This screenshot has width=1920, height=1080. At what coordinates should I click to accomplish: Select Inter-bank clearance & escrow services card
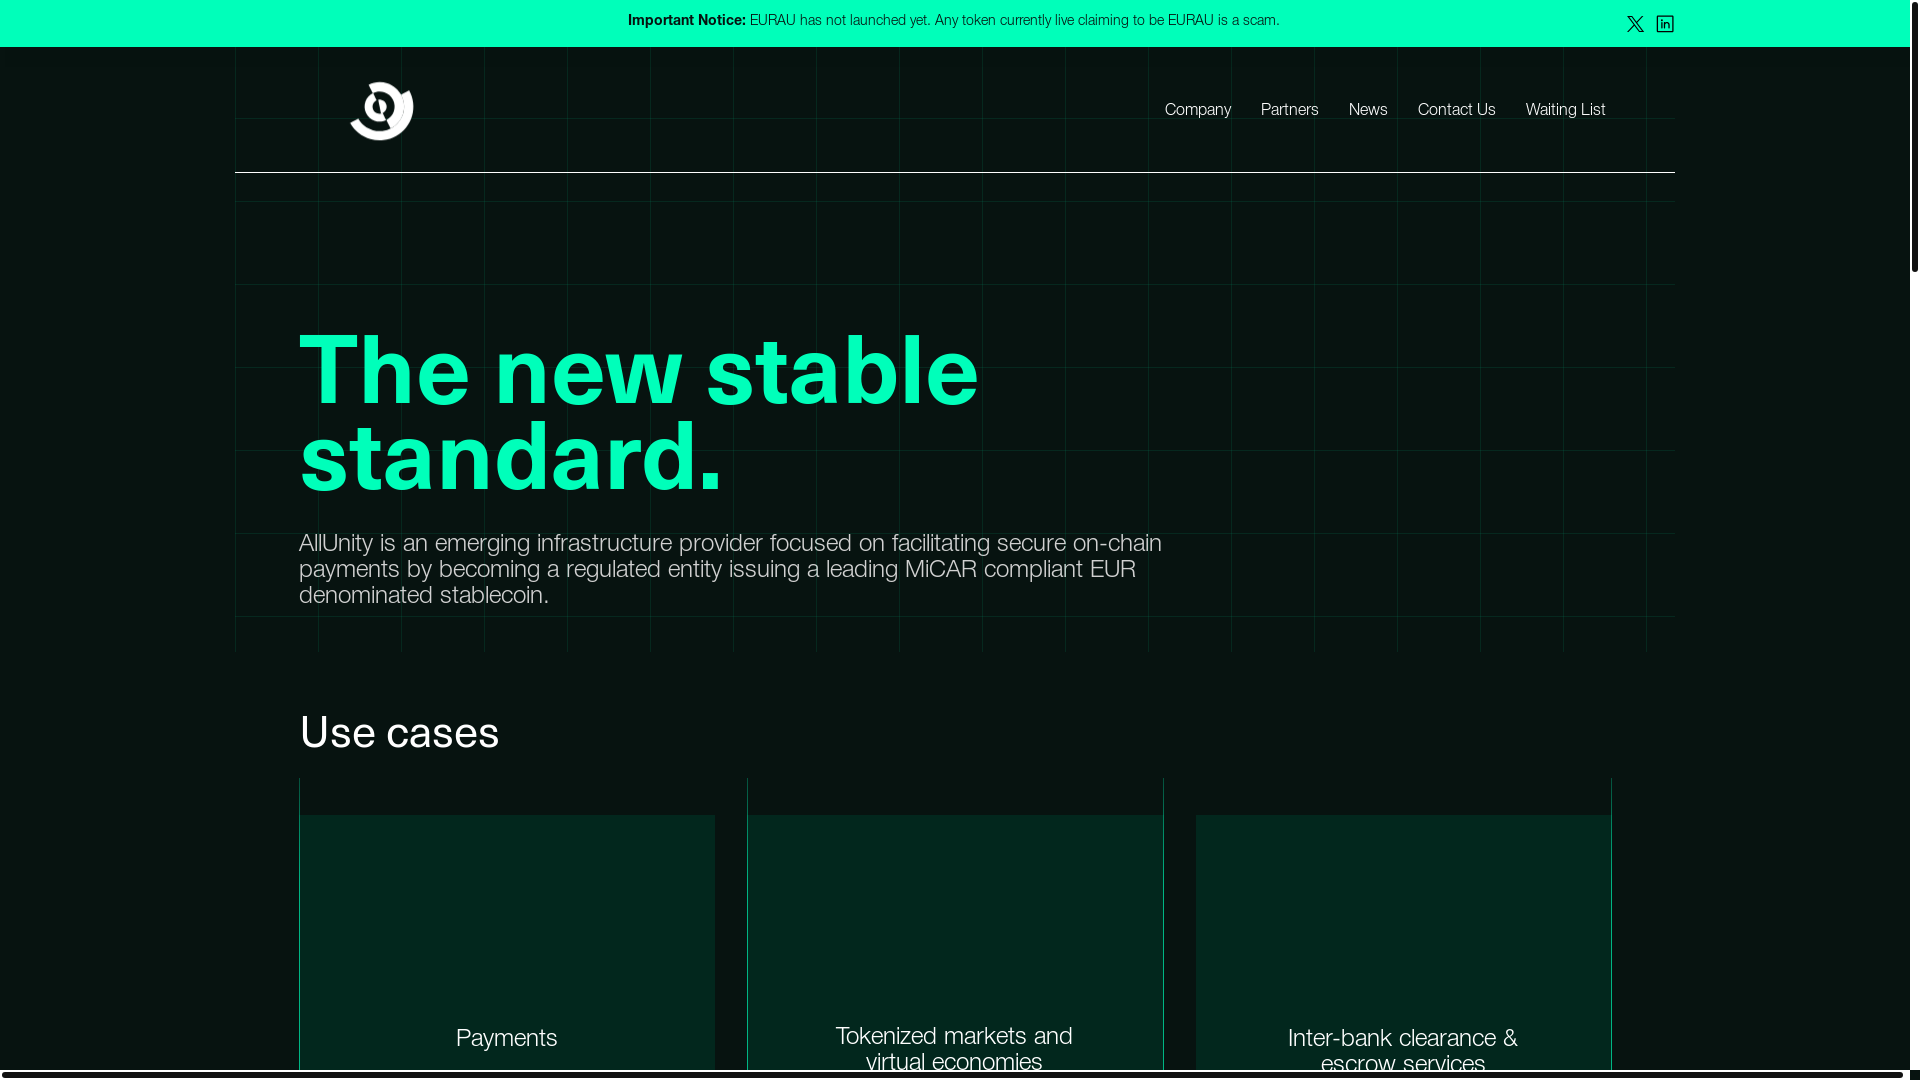1403,942
